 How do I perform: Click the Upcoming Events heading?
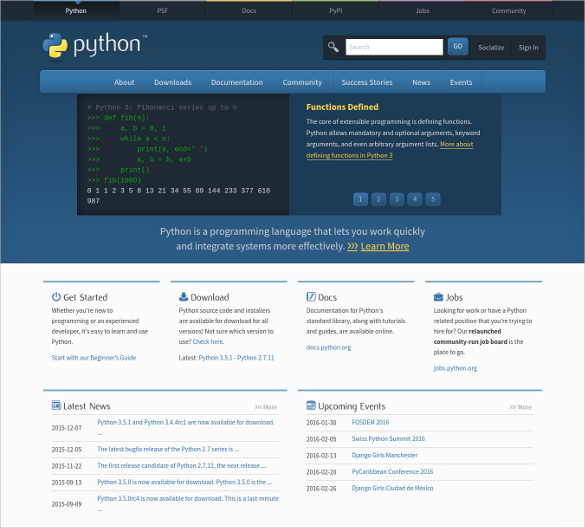point(351,406)
